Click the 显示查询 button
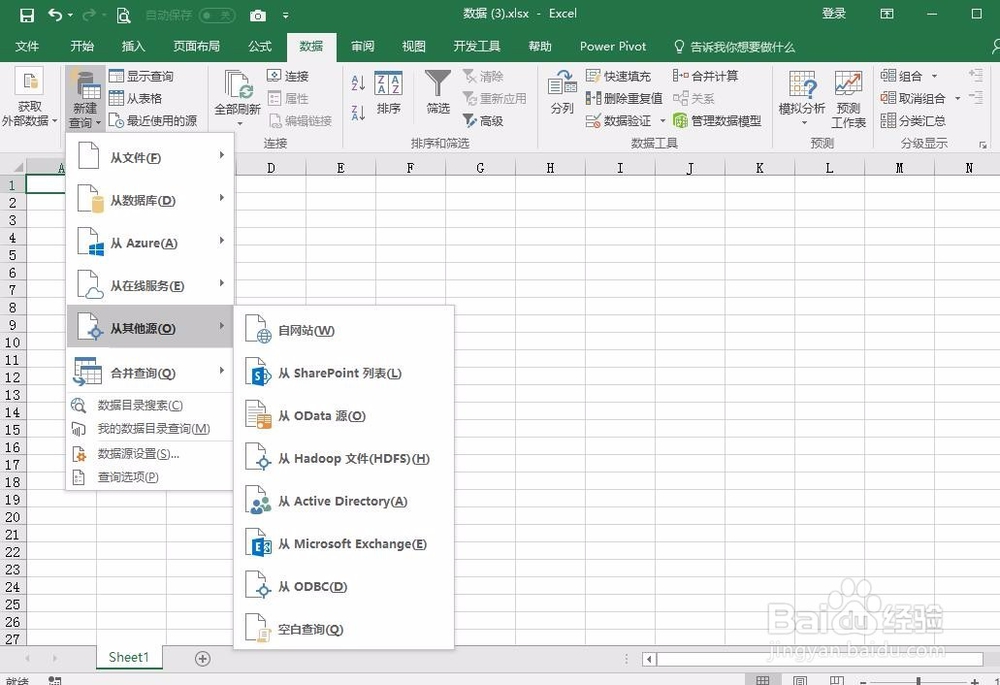 pyautogui.click(x=141, y=76)
